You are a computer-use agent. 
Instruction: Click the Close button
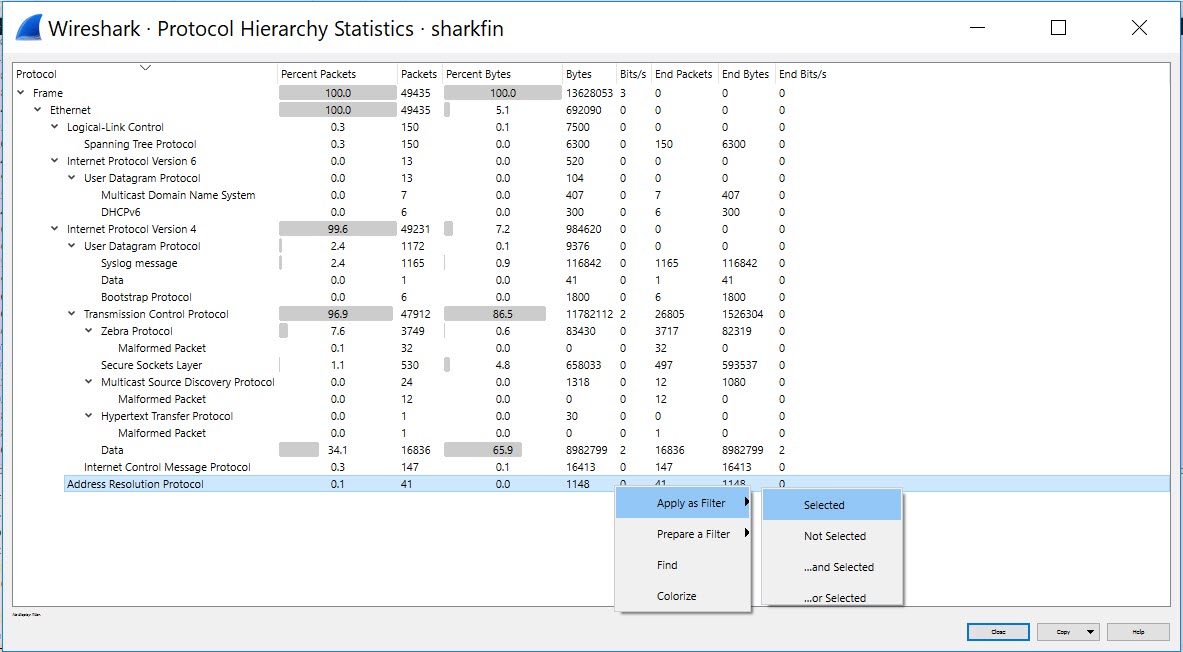[x=997, y=631]
